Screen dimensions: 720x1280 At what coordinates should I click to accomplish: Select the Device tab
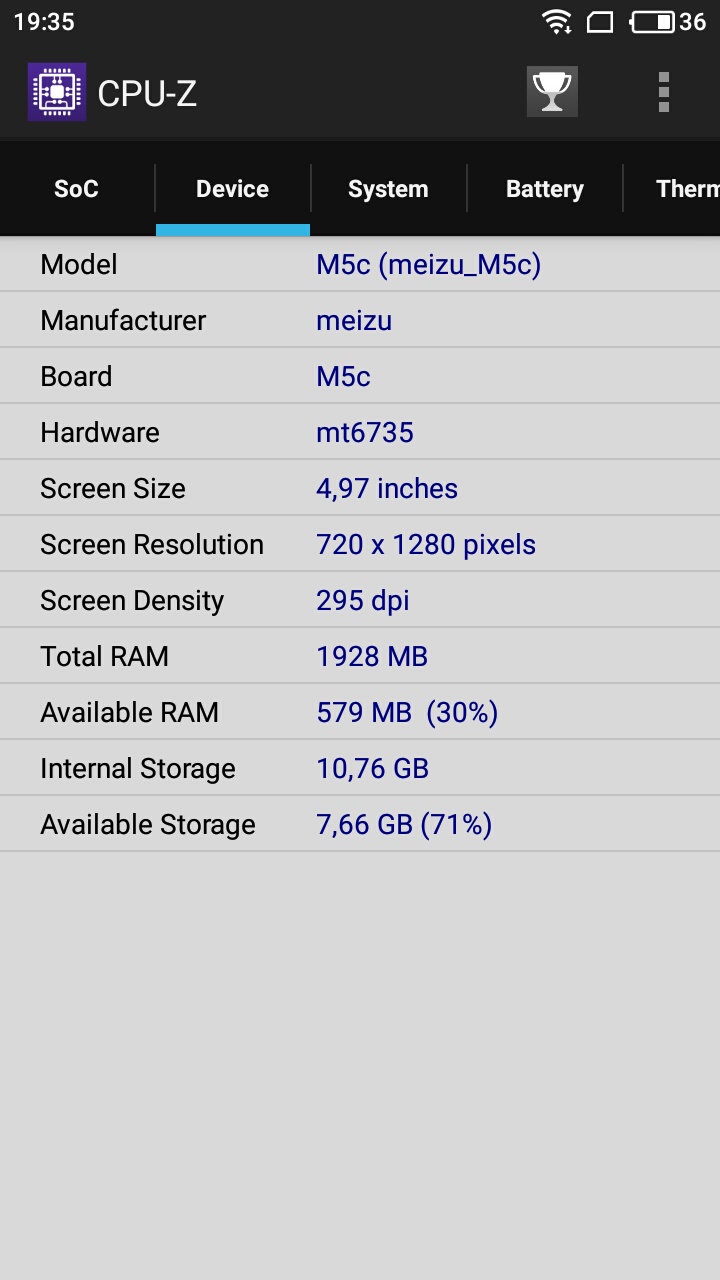[233, 189]
